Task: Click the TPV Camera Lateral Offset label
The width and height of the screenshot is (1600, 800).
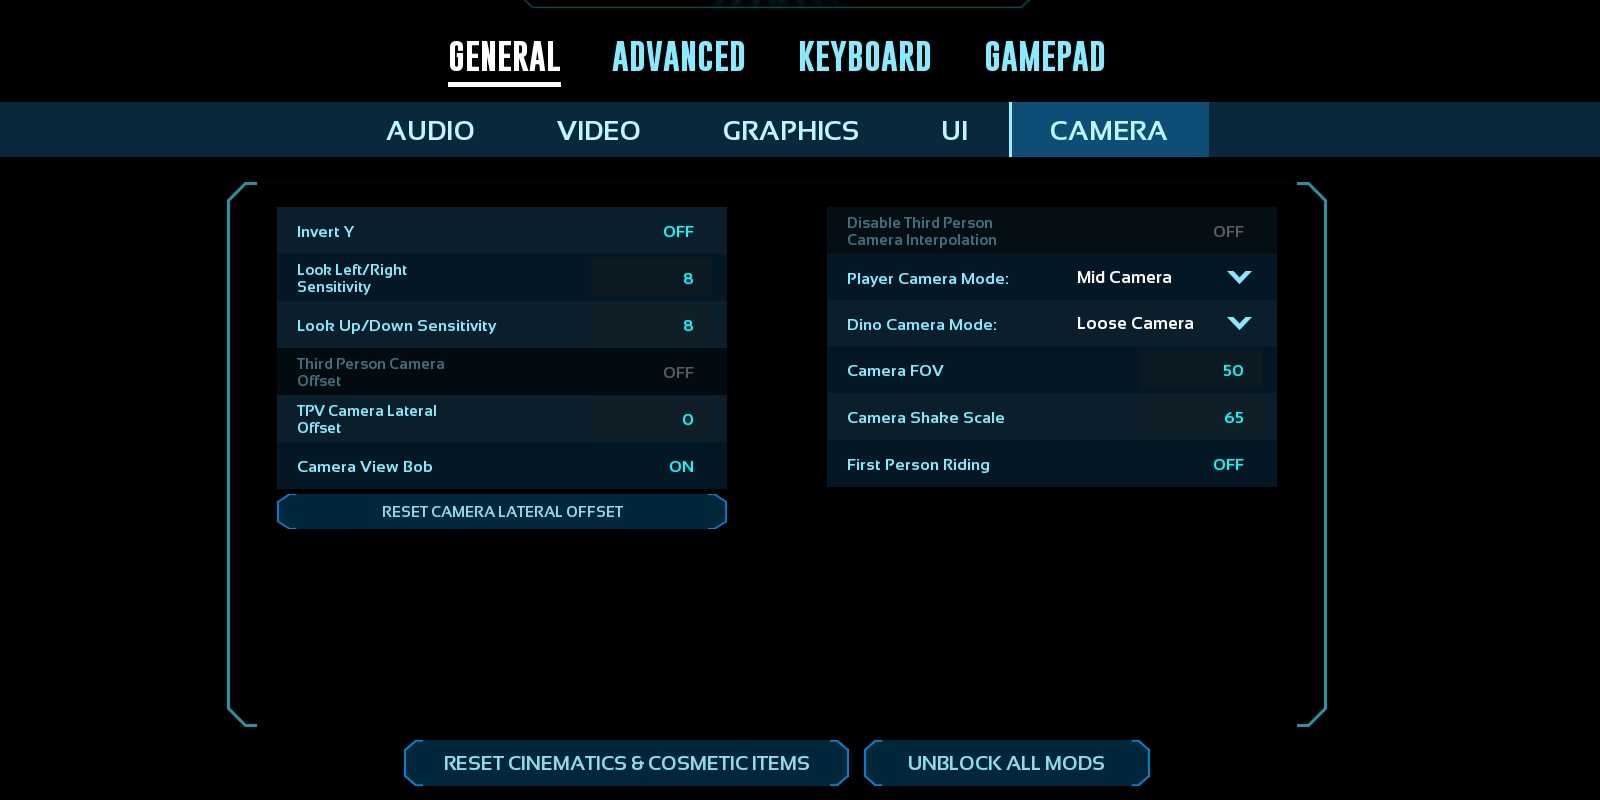Action: [367, 419]
